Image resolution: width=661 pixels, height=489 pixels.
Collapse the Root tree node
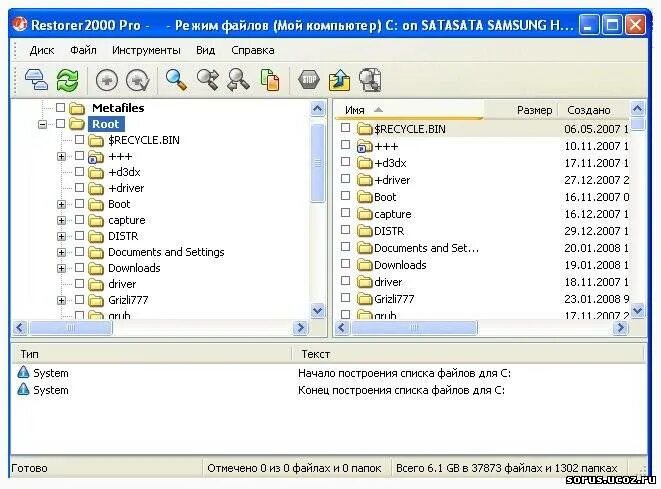pos(43,124)
